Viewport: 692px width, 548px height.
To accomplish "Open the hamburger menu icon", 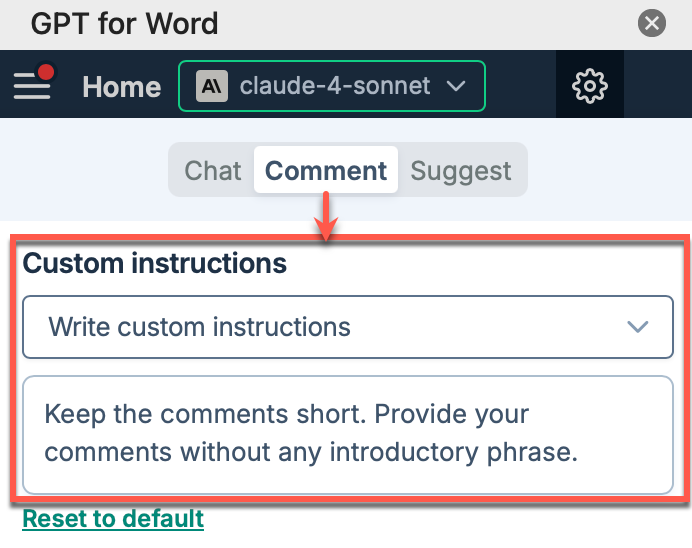I will tap(31, 86).
